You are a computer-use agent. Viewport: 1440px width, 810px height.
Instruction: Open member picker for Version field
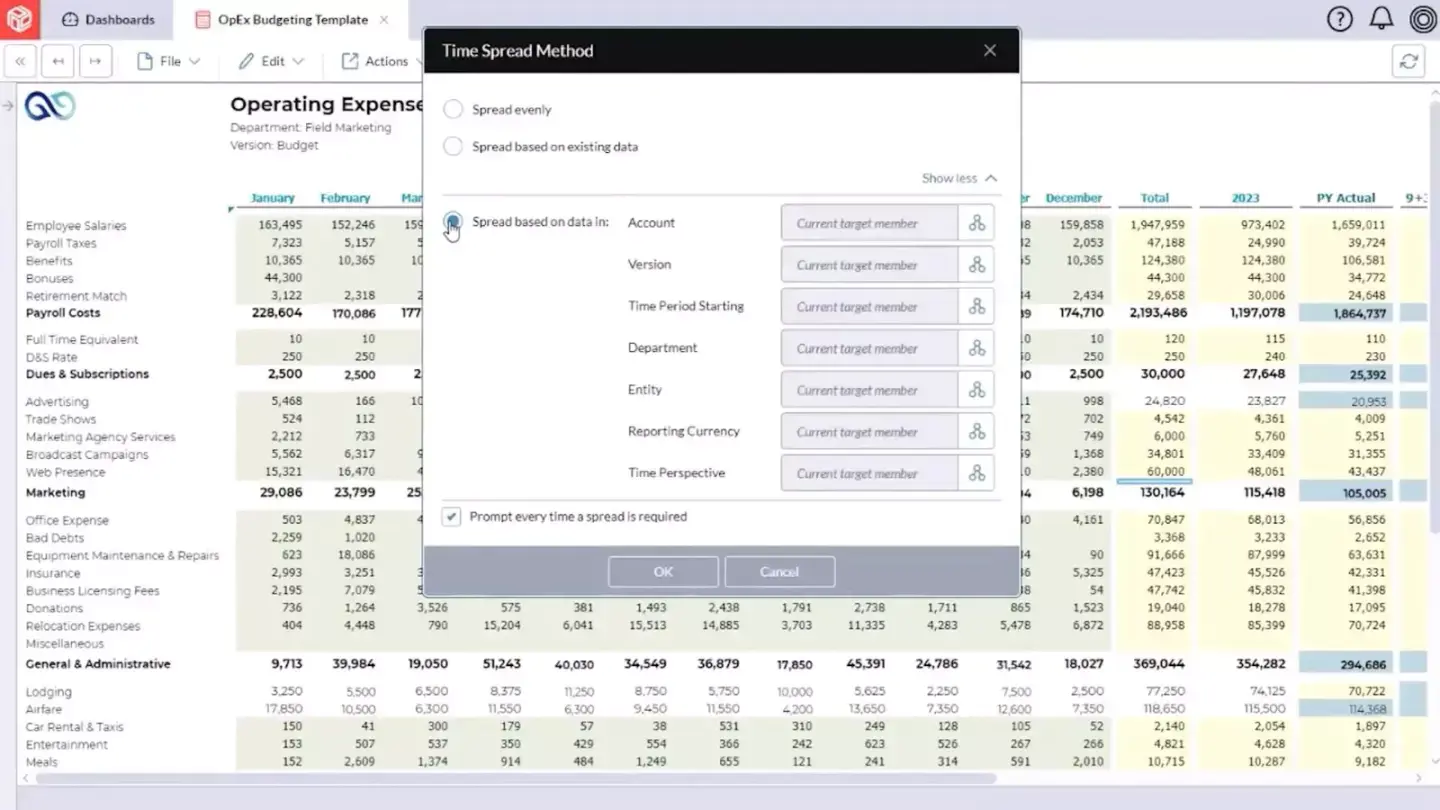pos(976,265)
